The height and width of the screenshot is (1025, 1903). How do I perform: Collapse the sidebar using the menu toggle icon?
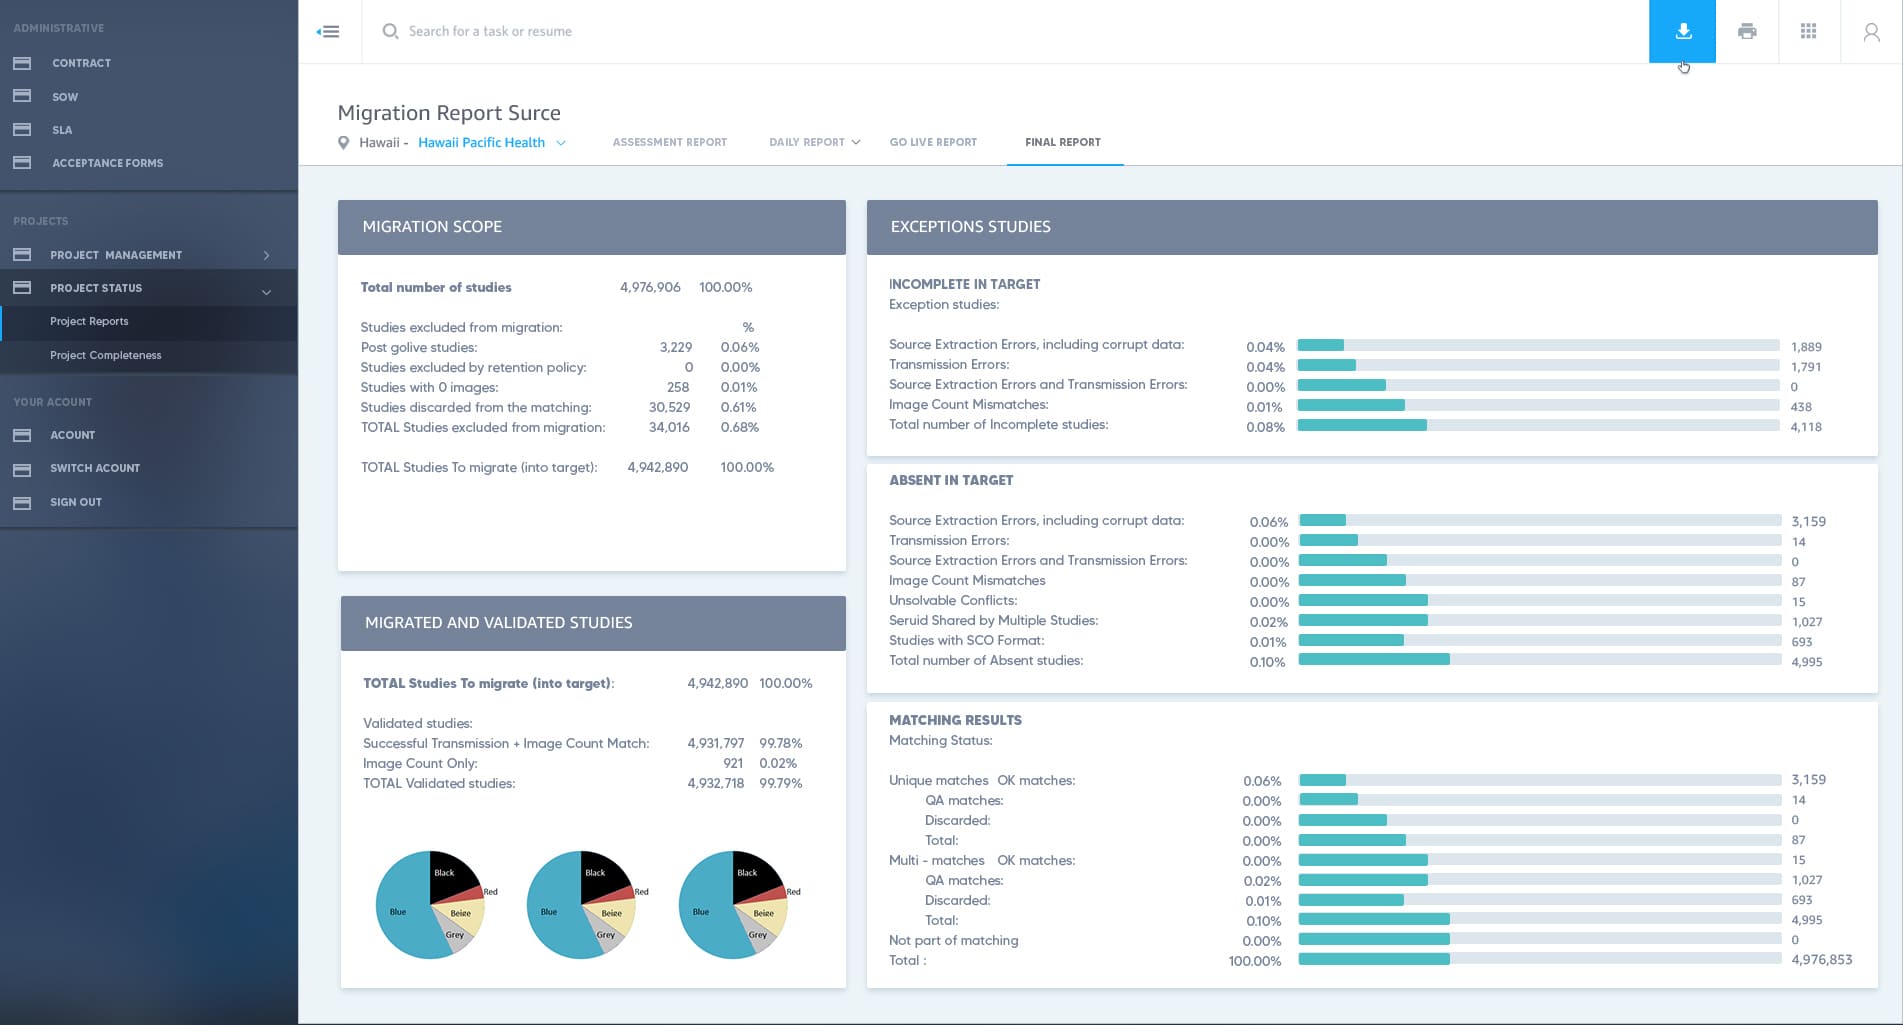[328, 32]
